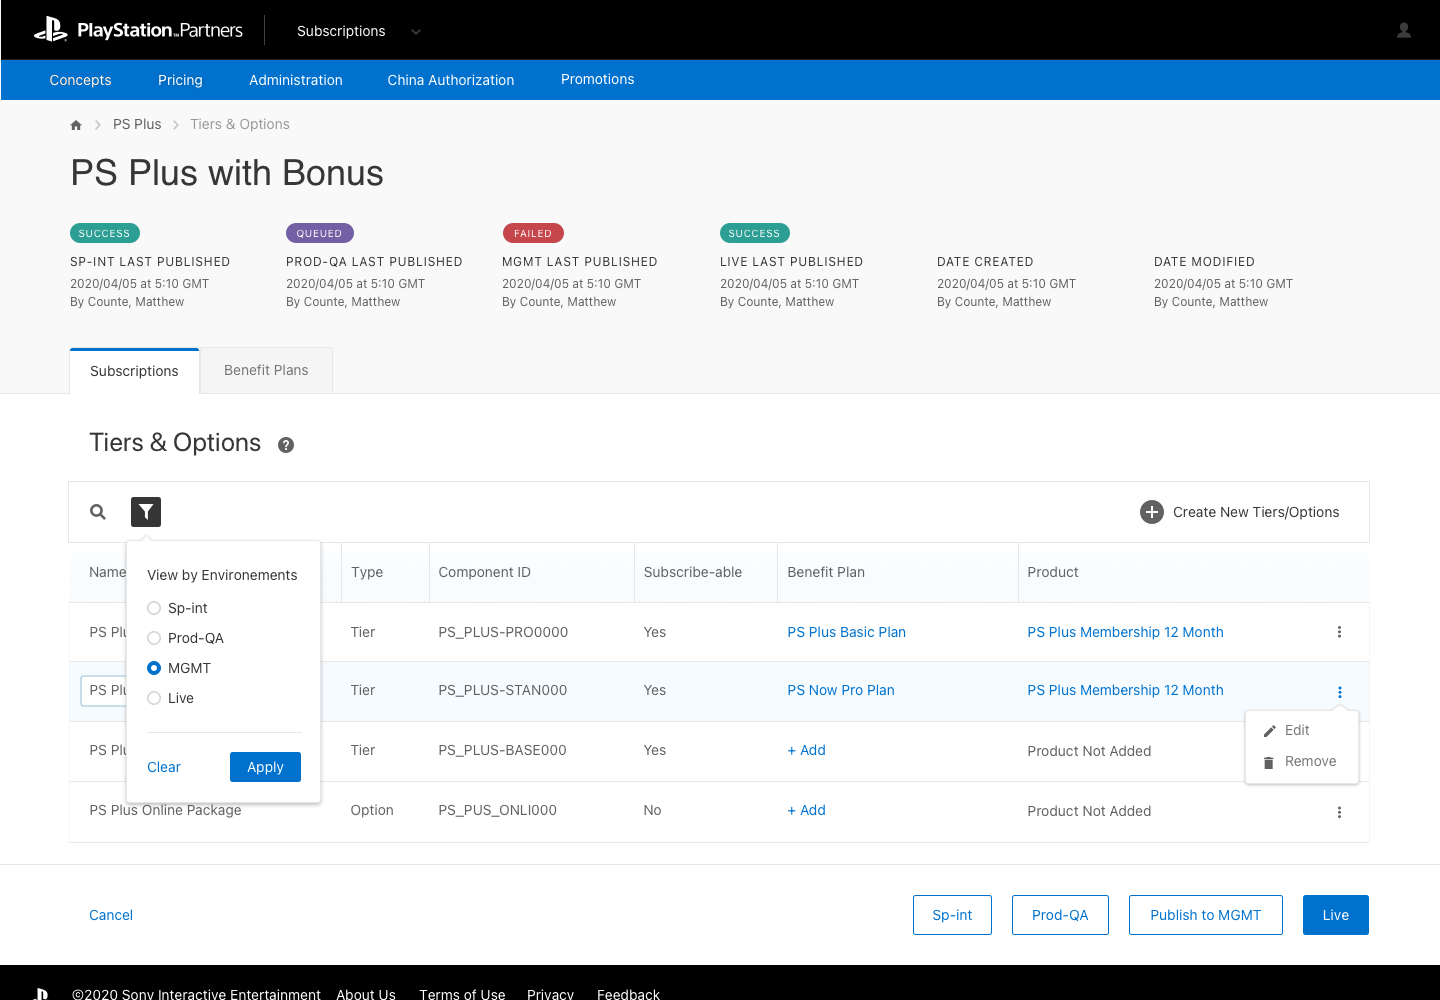The height and width of the screenshot is (1000, 1440).
Task: Open the search magnifier in table toolbar
Action: [x=98, y=512]
